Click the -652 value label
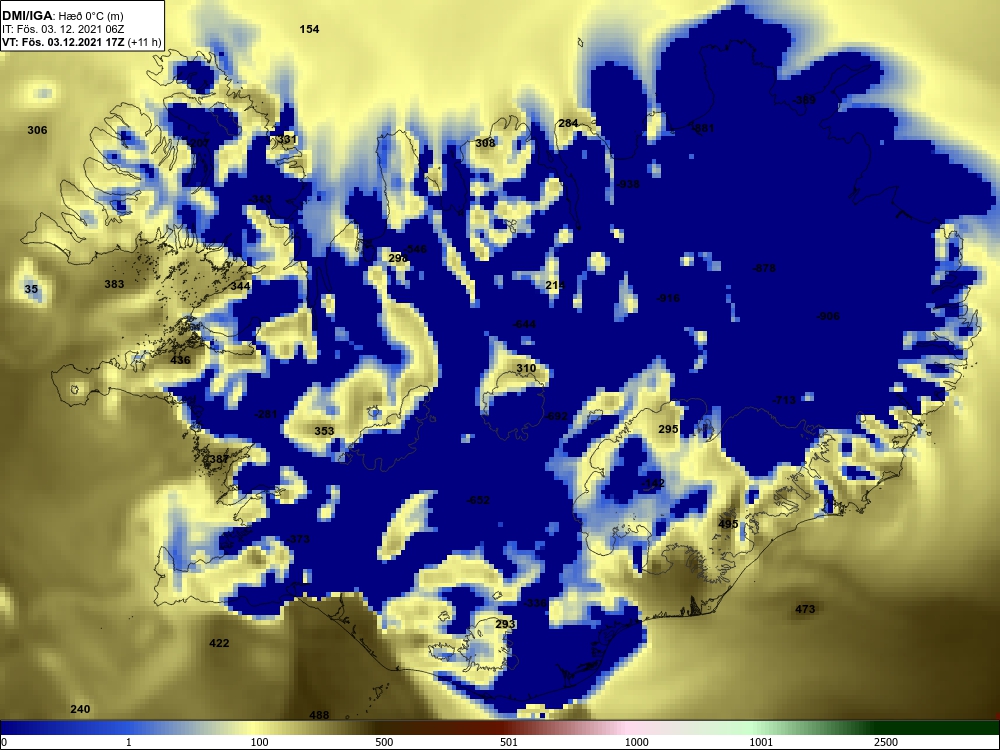1000x750 pixels. pyautogui.click(x=478, y=500)
